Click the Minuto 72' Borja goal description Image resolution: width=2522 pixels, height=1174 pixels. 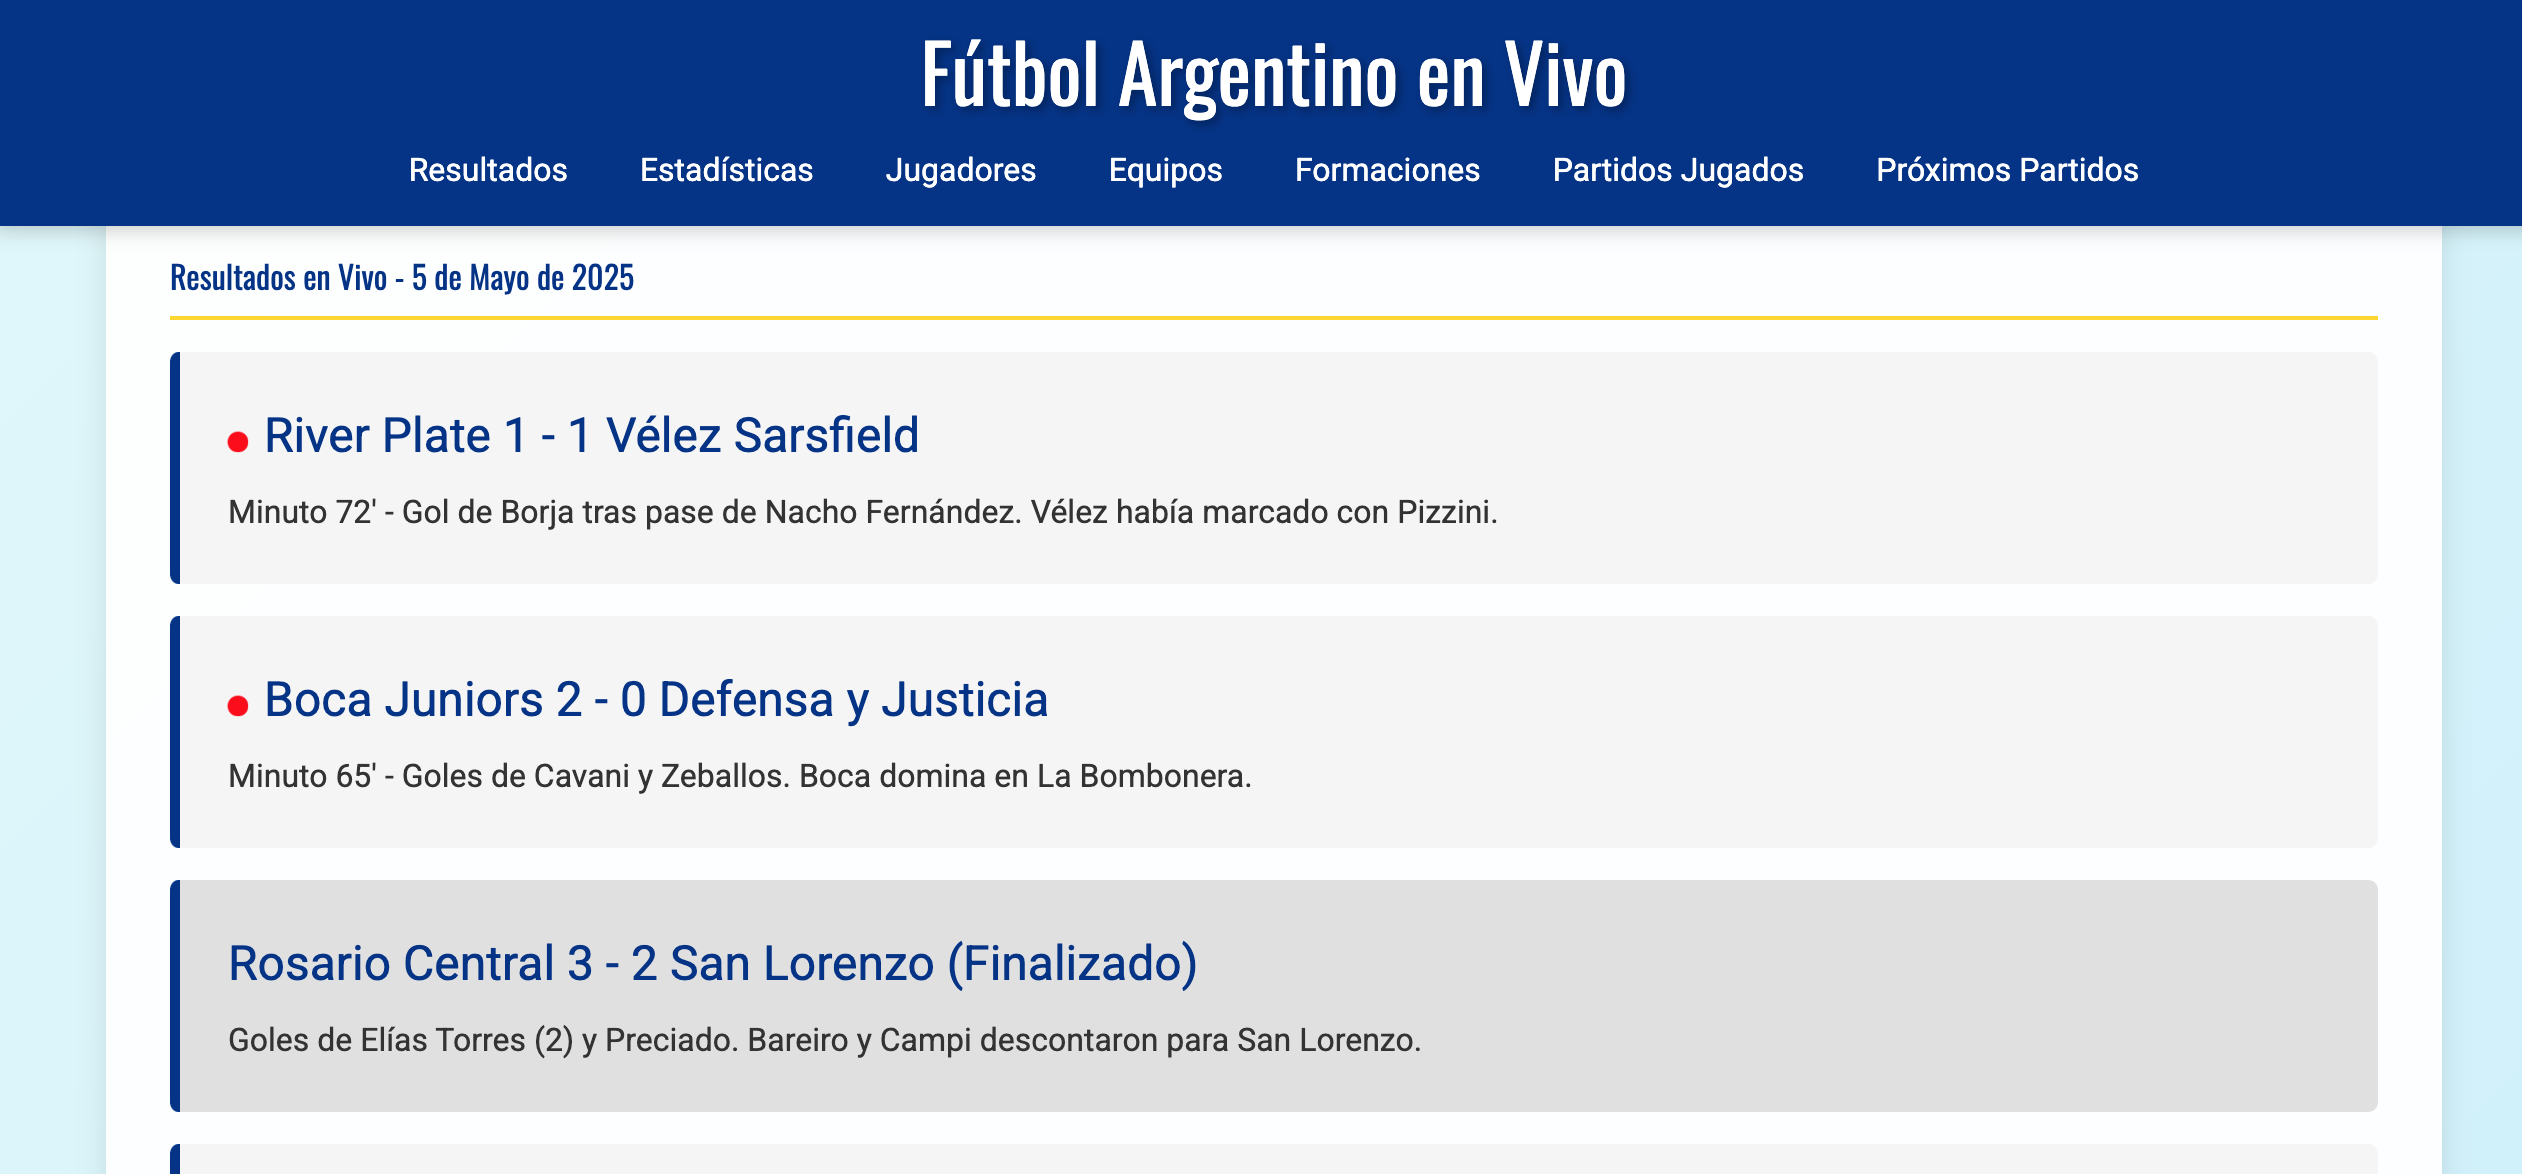click(863, 512)
